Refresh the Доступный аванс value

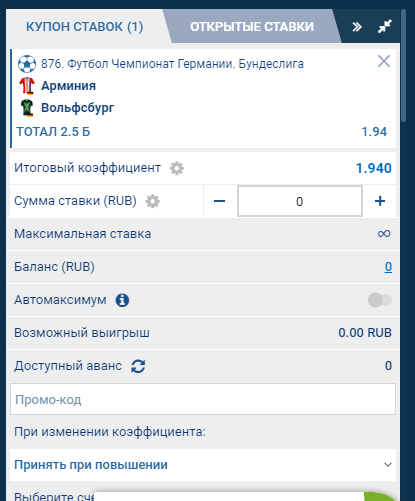coord(138,366)
